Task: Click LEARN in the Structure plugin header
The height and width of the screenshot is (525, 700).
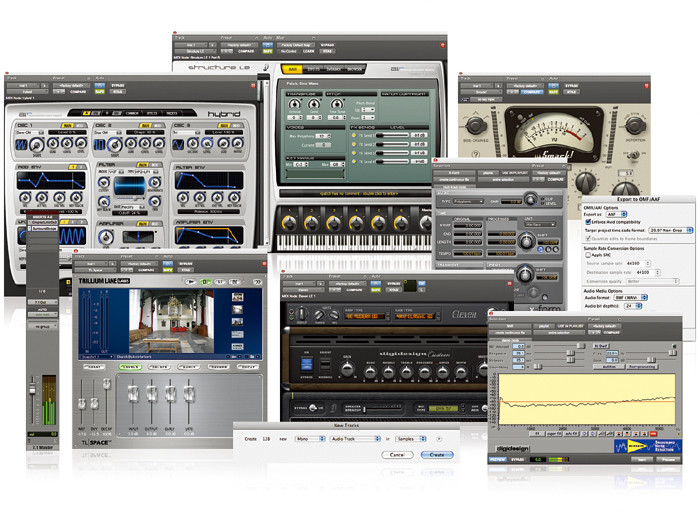Action: tap(309, 51)
